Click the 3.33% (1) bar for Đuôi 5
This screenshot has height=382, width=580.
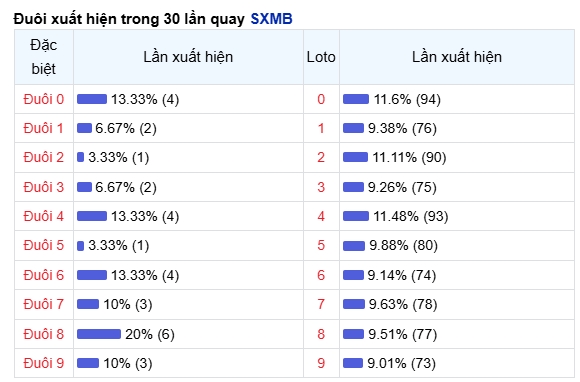click(80, 246)
